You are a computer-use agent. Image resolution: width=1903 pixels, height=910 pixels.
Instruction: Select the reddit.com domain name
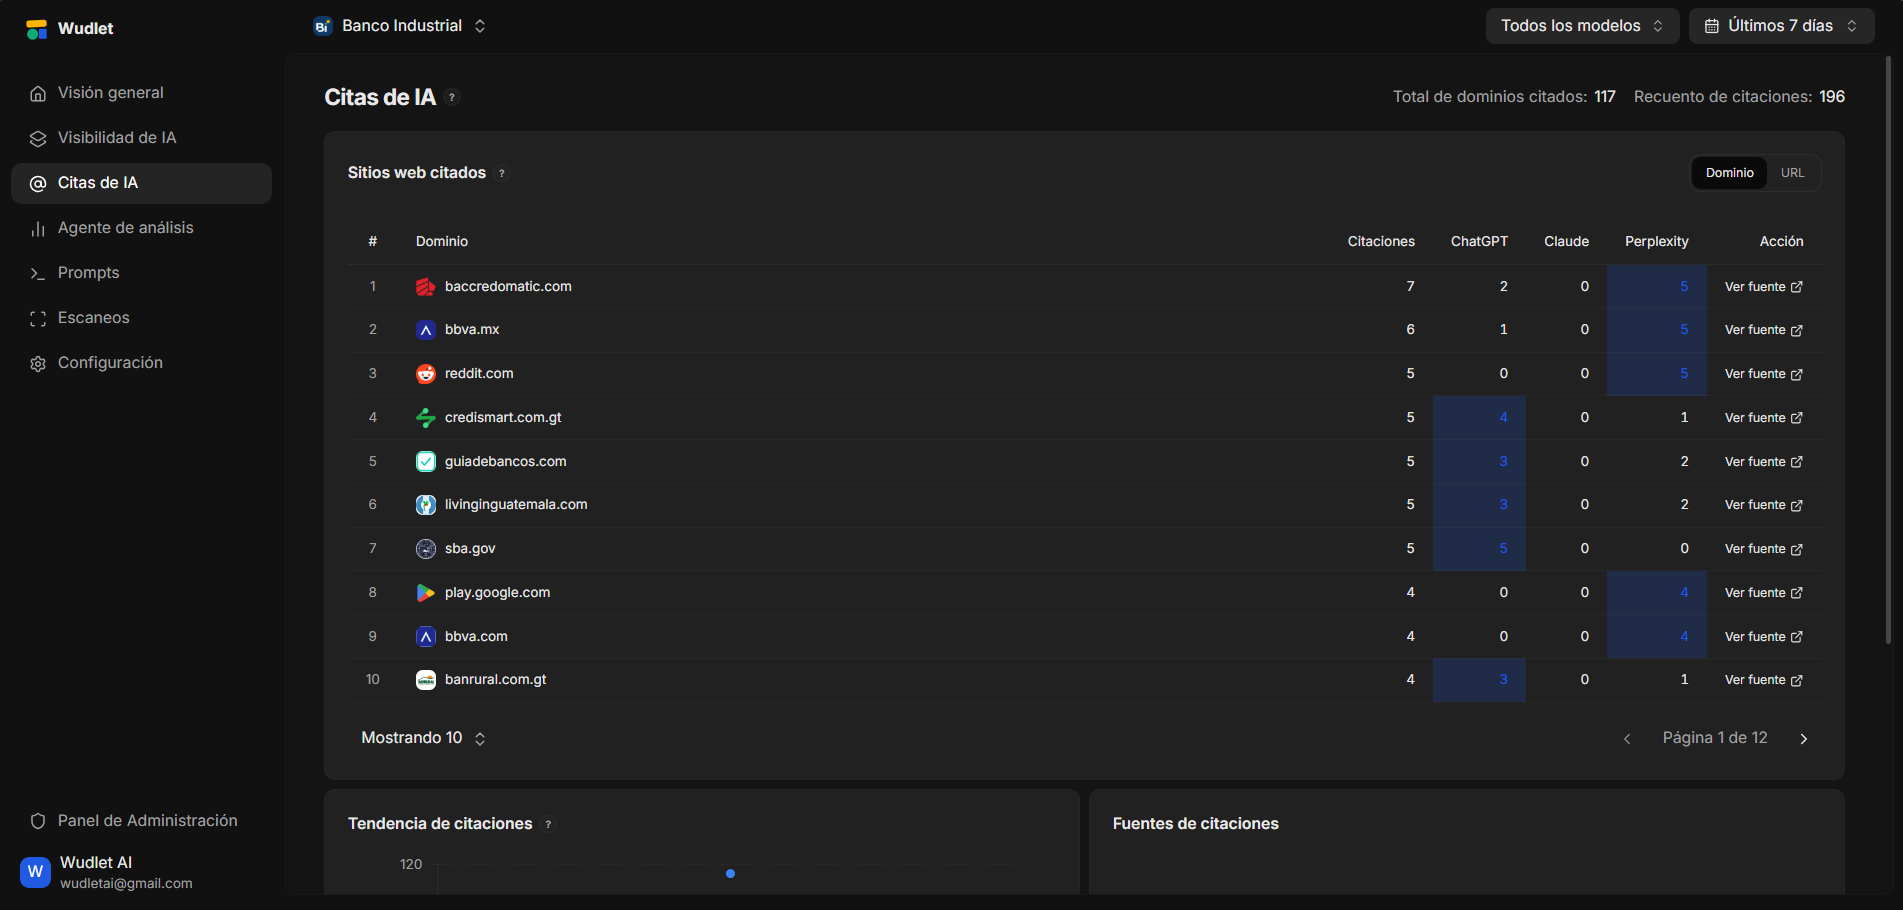pyautogui.click(x=479, y=374)
